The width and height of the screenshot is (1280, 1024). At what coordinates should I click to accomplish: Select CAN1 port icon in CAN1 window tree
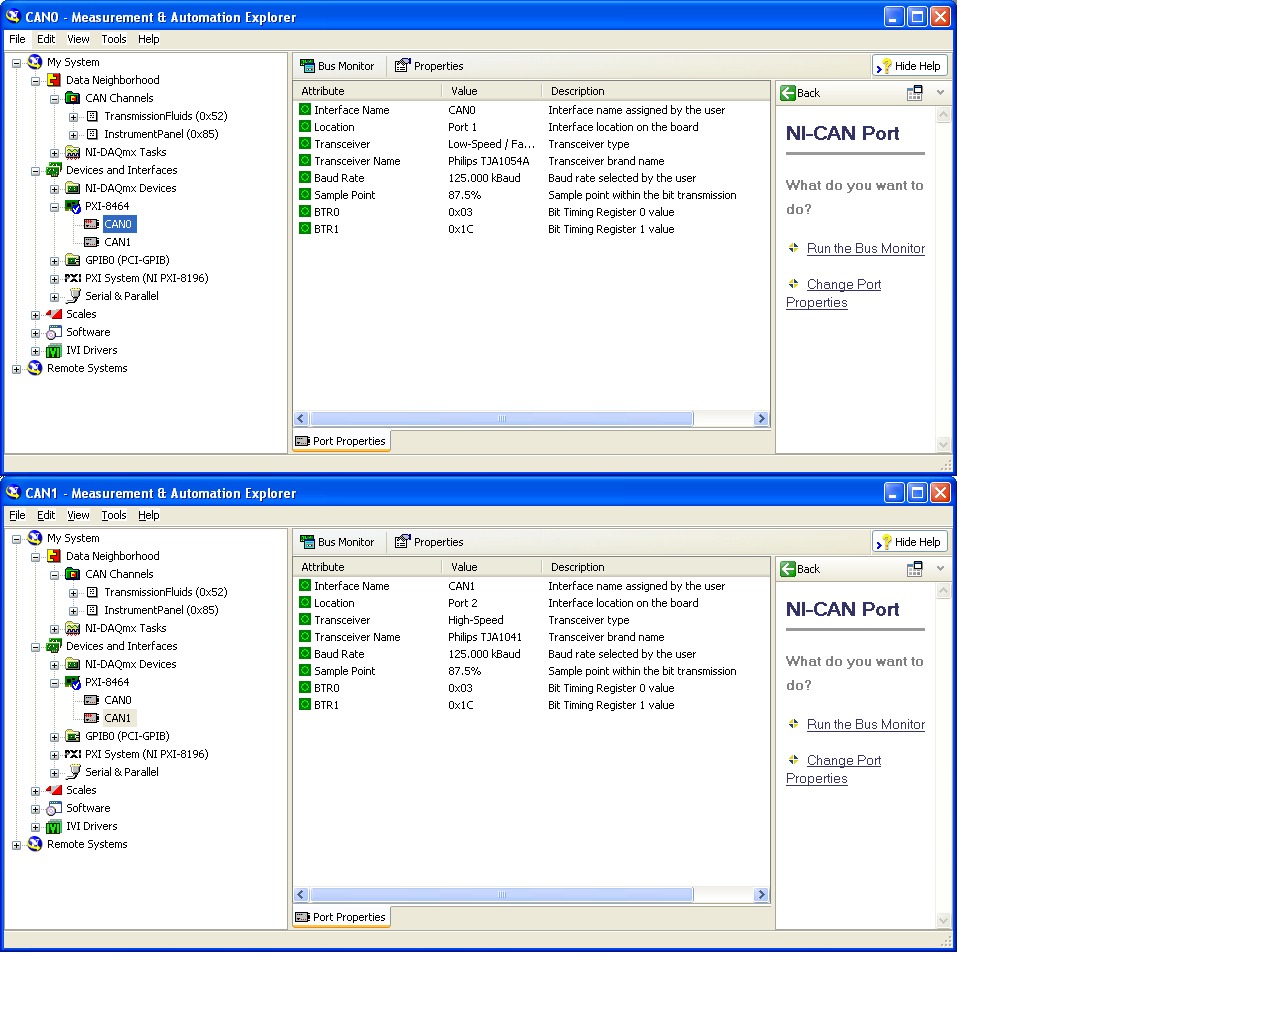tap(92, 718)
